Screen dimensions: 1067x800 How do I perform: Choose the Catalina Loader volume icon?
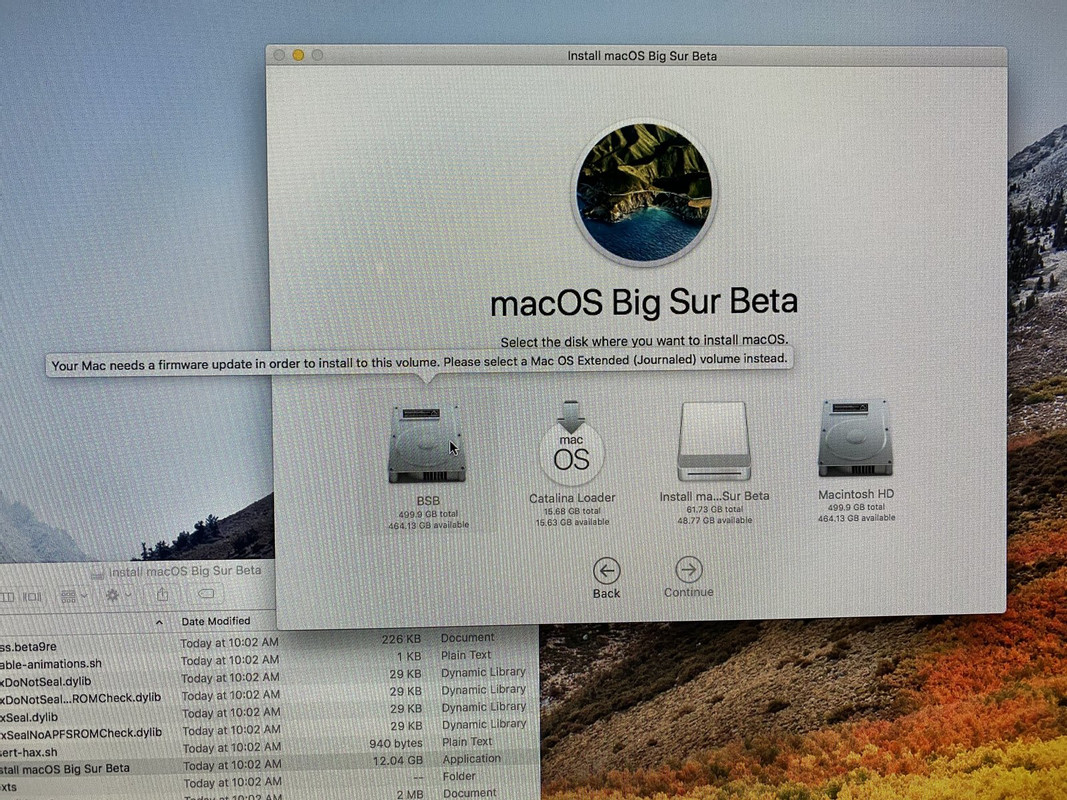pyautogui.click(x=571, y=443)
